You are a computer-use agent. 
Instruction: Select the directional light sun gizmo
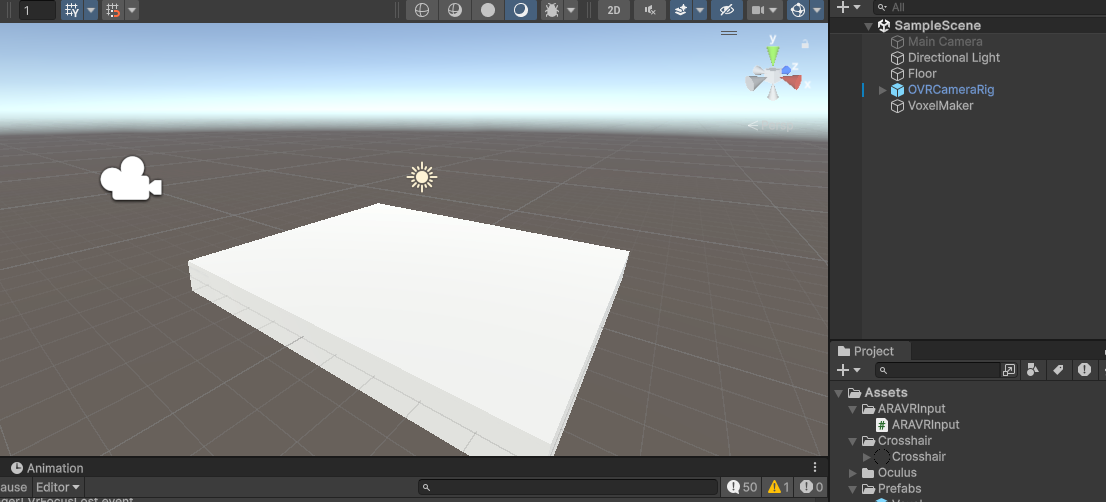[x=422, y=177]
